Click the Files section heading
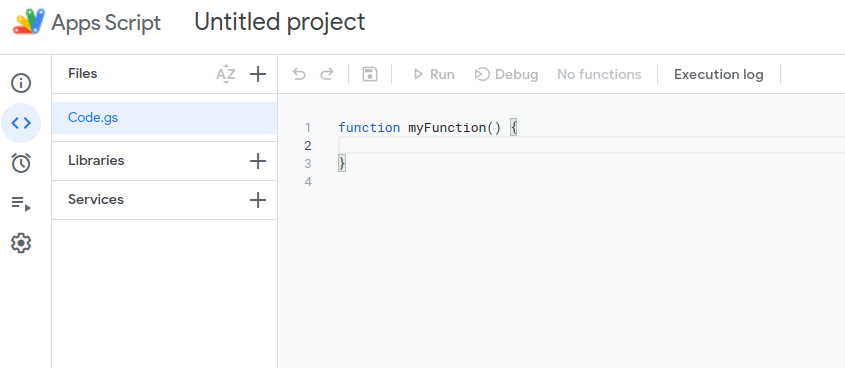The width and height of the screenshot is (845, 368). [82, 73]
